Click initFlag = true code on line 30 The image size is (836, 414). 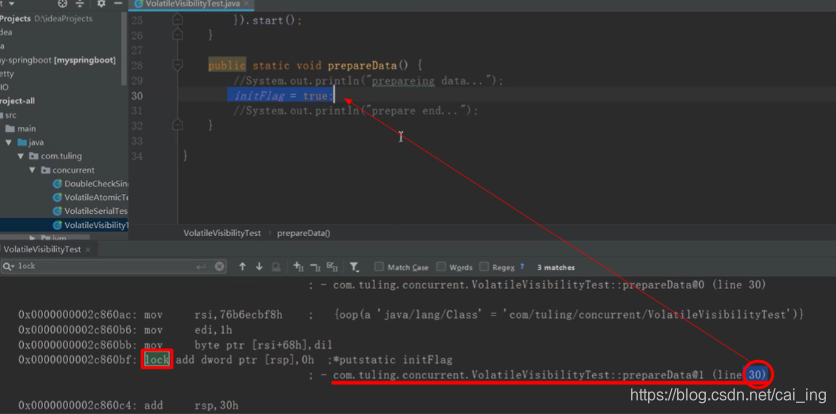point(283,95)
